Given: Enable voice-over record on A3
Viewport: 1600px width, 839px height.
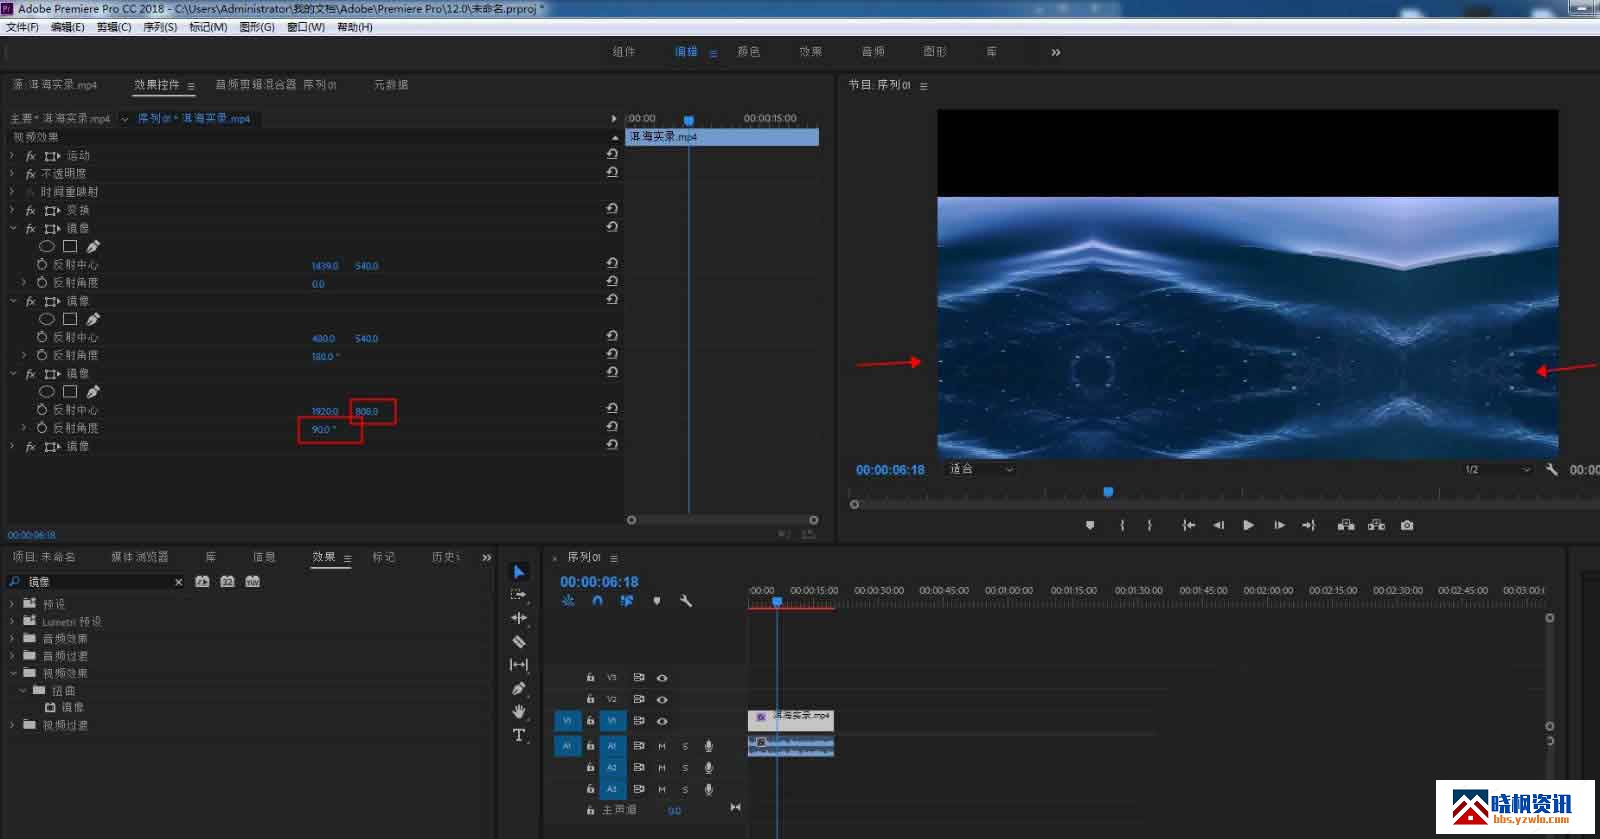Looking at the screenshot, I should click(x=708, y=790).
